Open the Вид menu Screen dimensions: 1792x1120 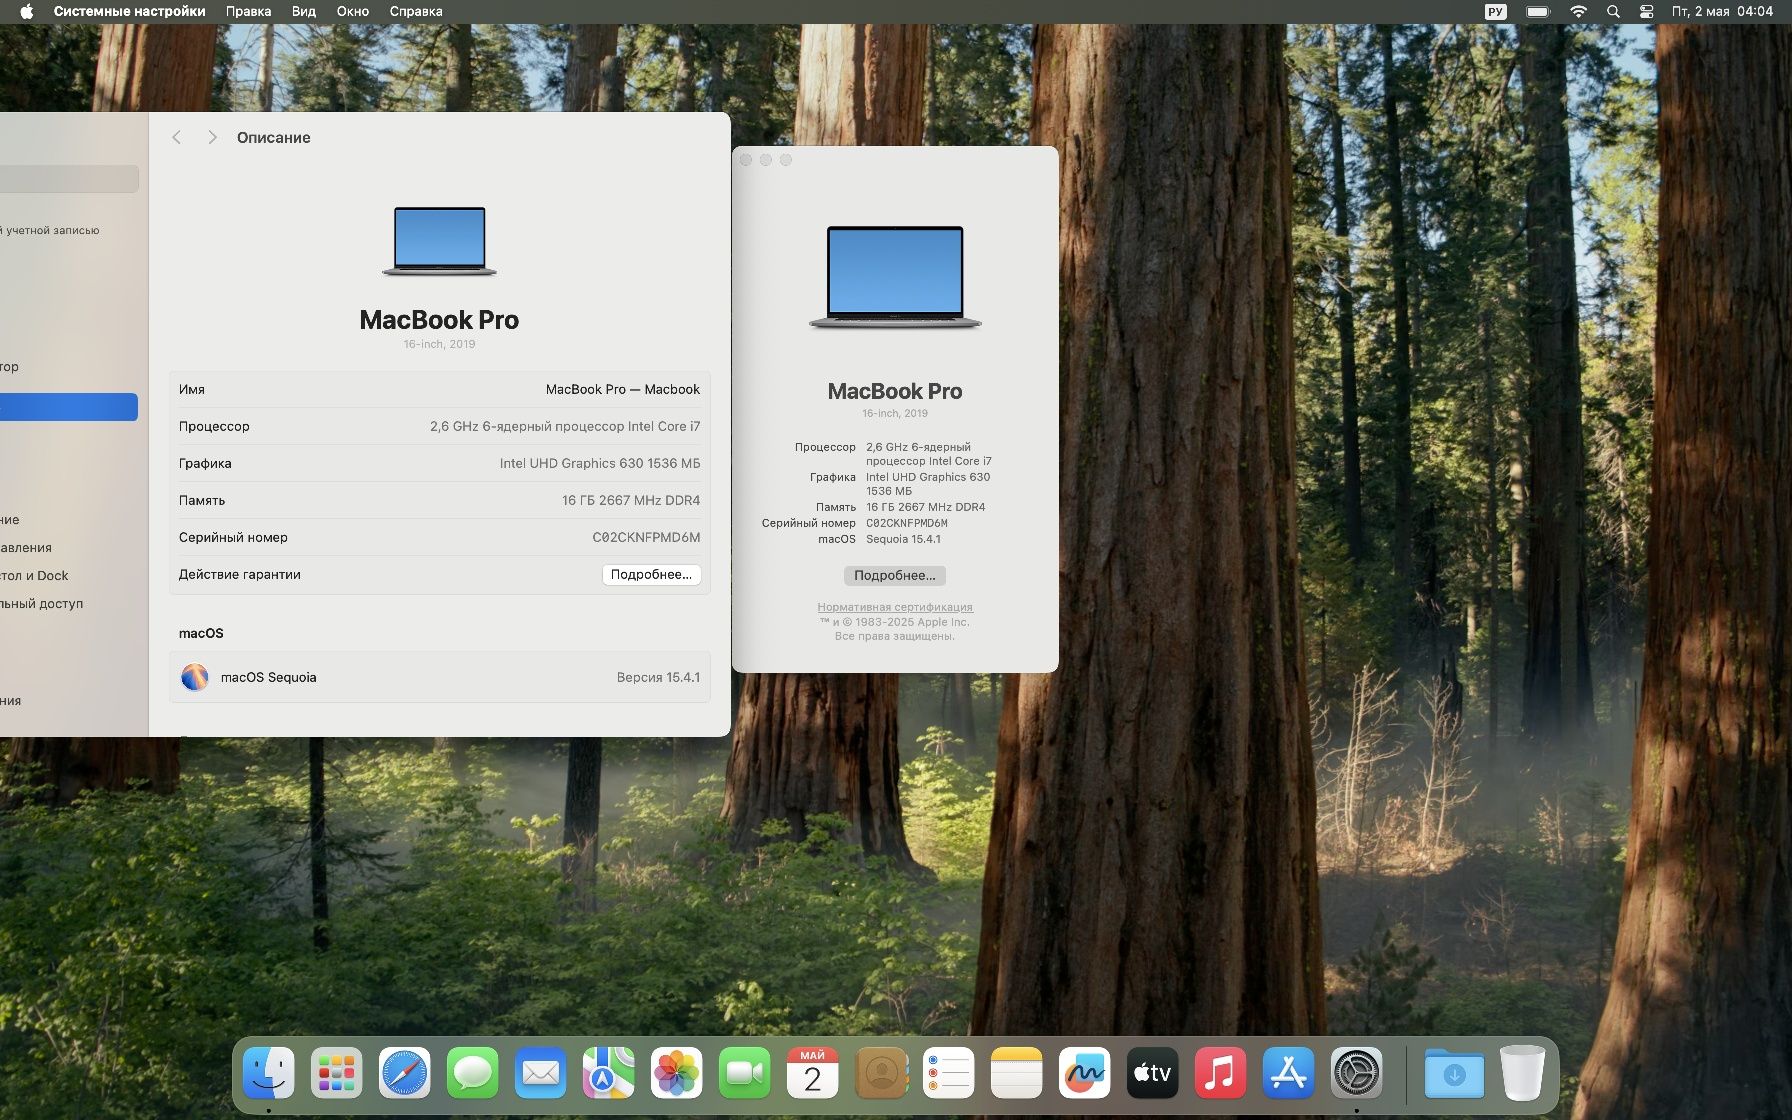point(304,12)
